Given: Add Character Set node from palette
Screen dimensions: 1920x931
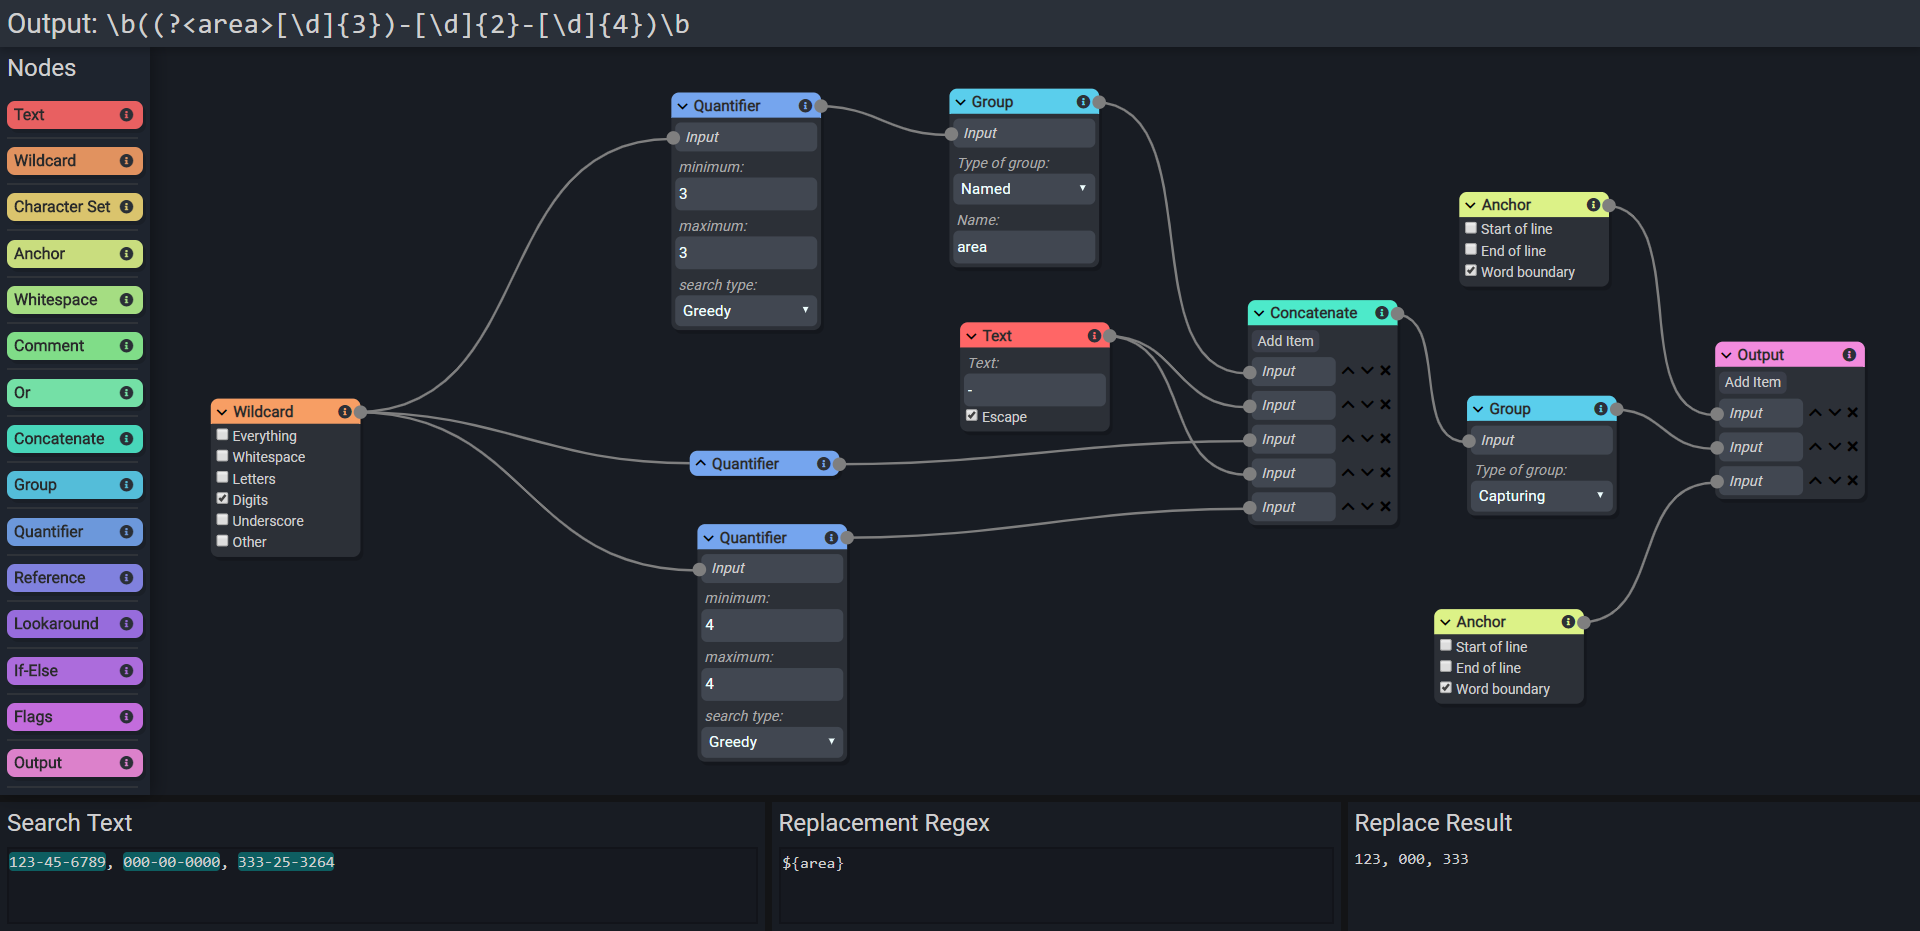Looking at the screenshot, I should click(75, 207).
